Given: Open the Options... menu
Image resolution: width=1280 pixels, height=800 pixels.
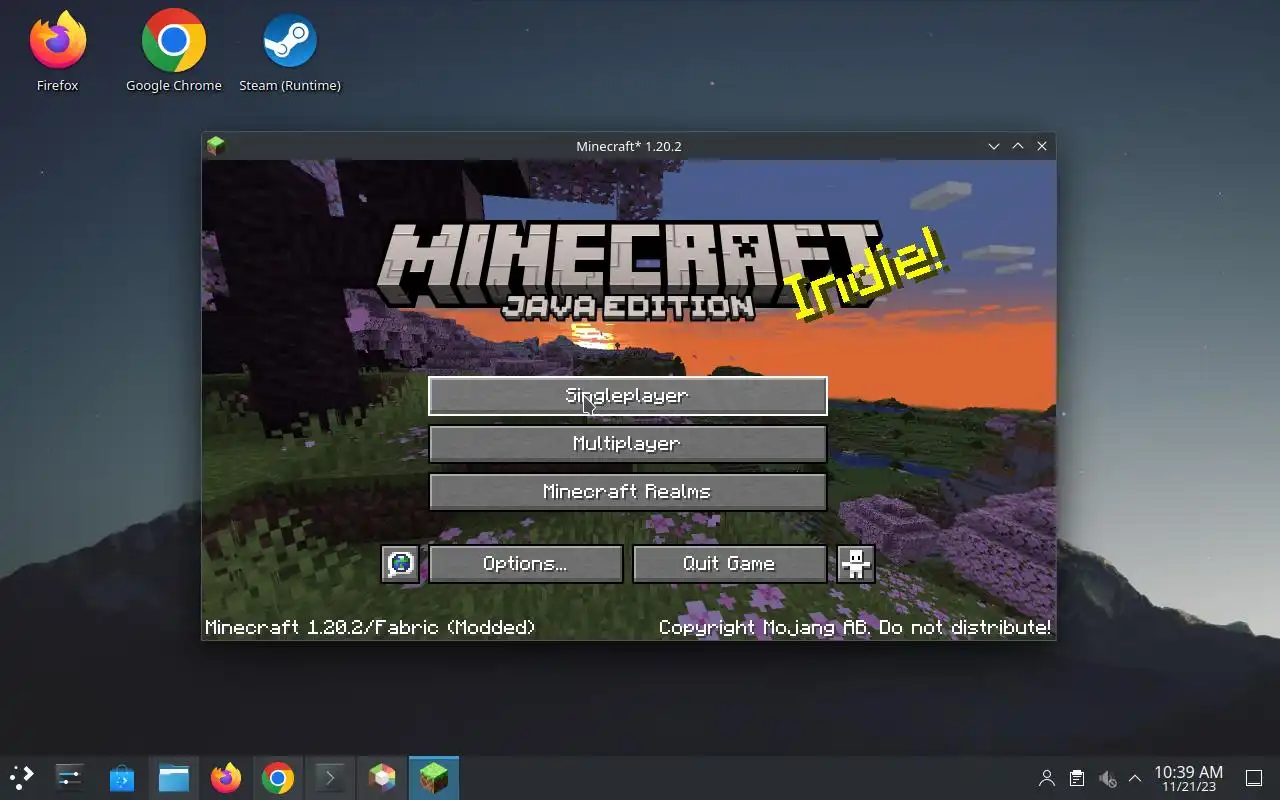Looking at the screenshot, I should click(526, 564).
